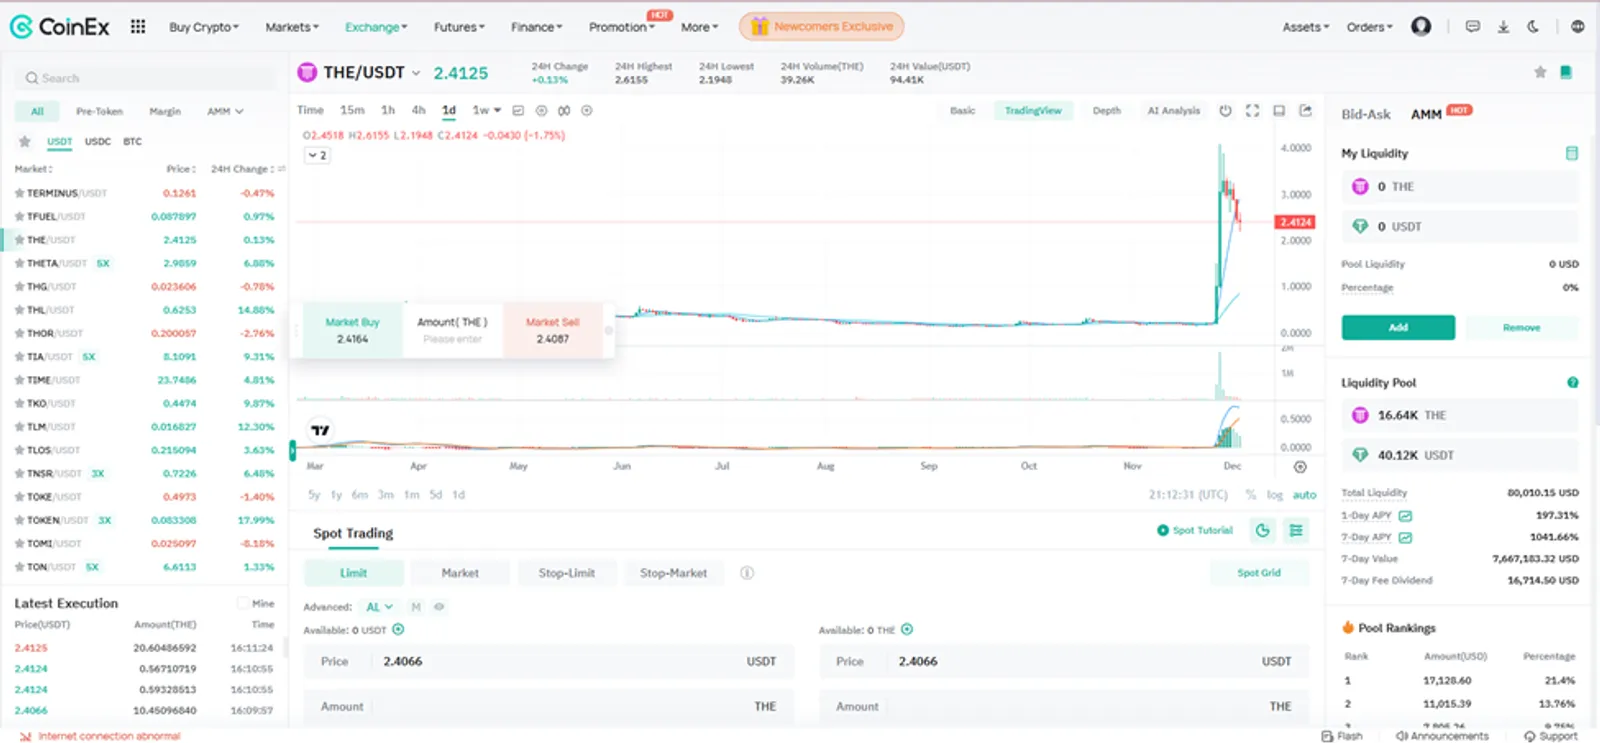Open the AI Analysis tab

1173,111
